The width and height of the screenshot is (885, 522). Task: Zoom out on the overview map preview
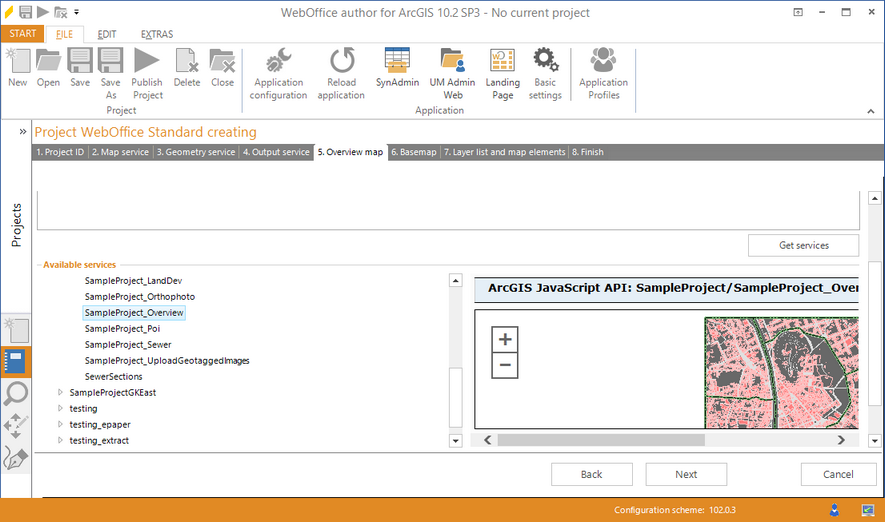(505, 365)
